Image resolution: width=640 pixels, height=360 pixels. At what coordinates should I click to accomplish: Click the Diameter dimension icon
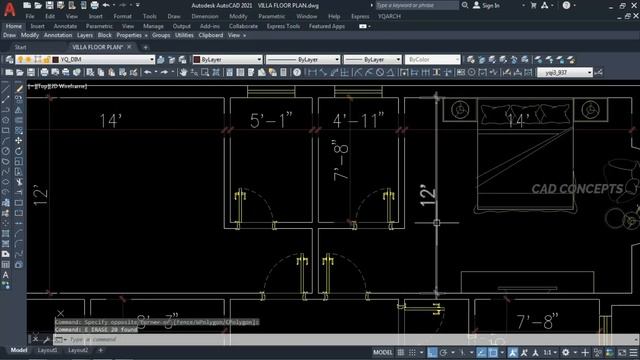point(380,73)
